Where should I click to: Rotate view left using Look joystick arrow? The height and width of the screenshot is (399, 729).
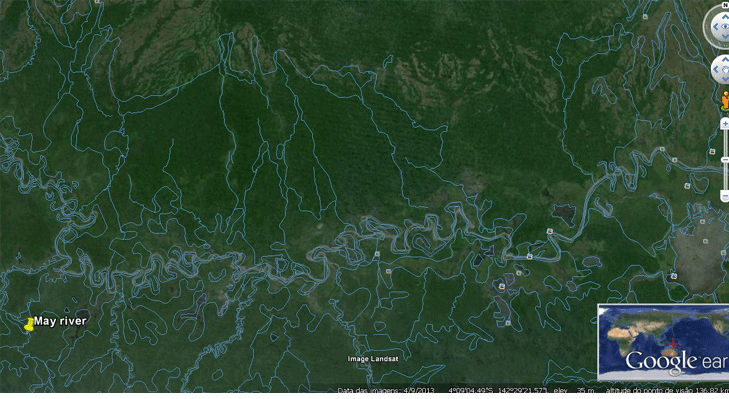716,27
